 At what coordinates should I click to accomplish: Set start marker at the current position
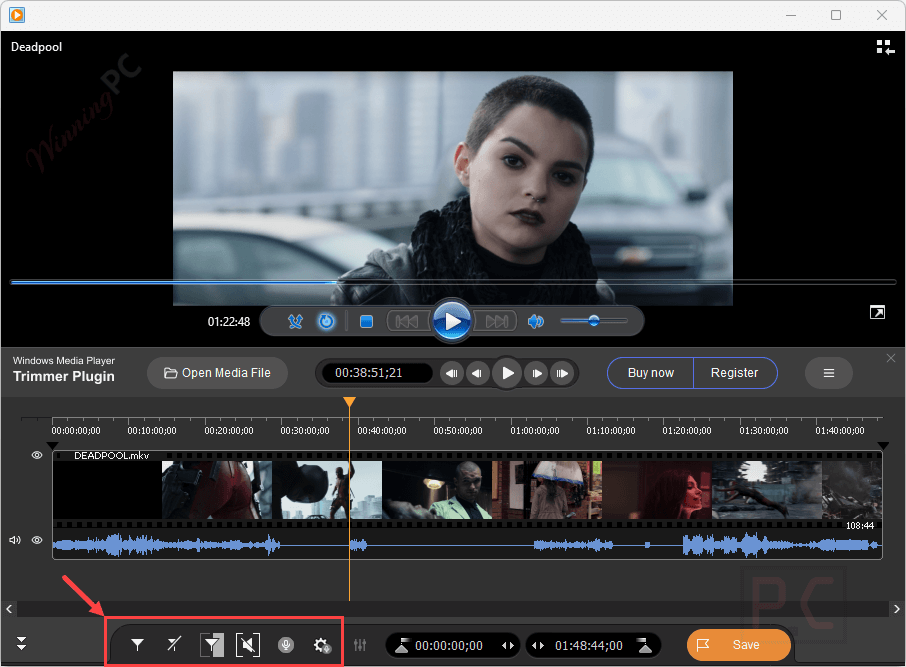402,645
